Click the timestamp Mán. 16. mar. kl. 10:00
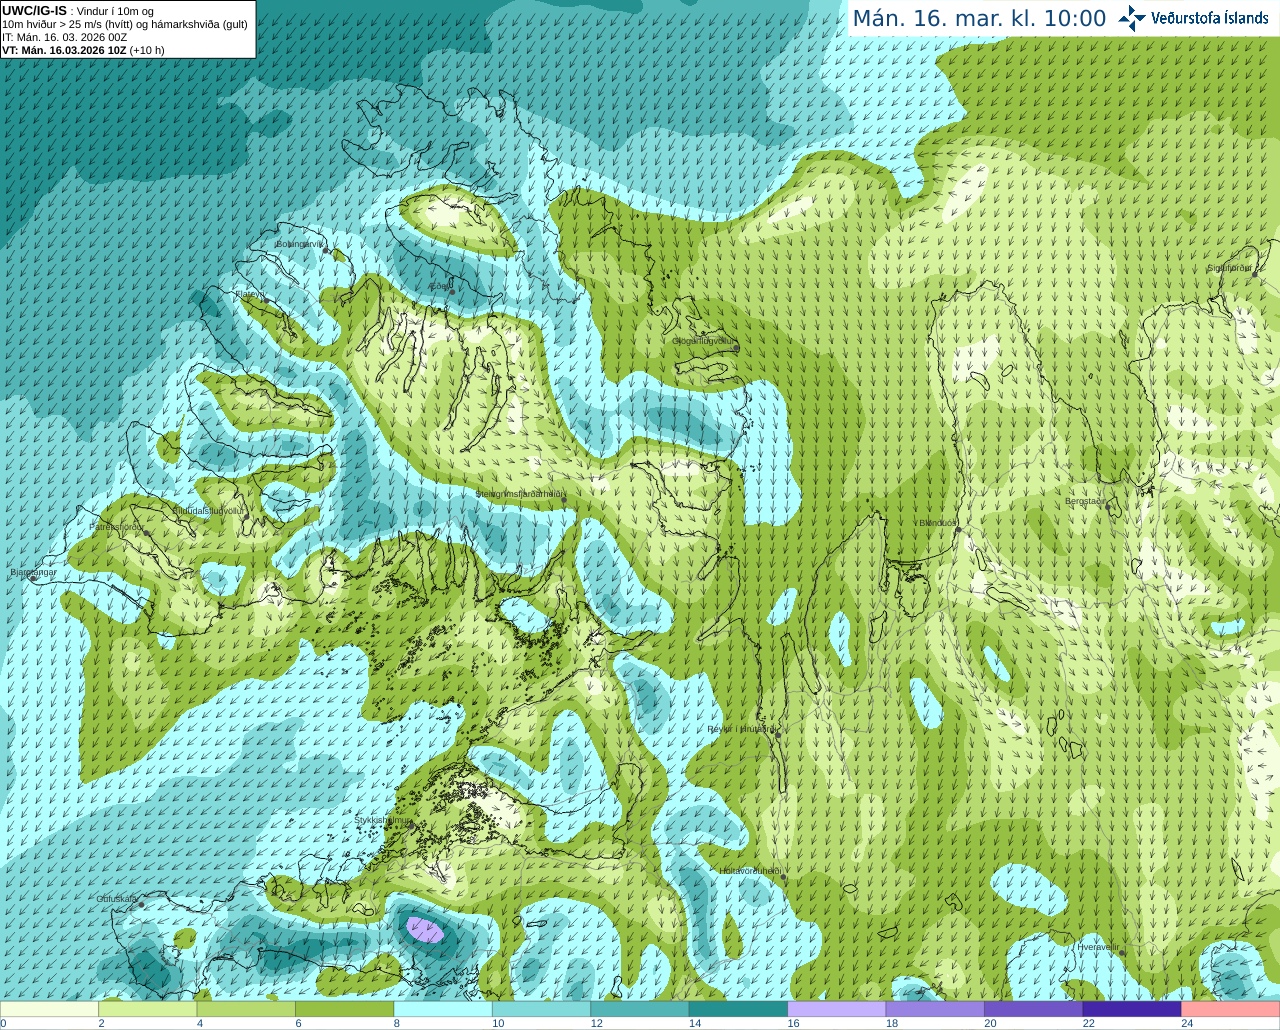The width and height of the screenshot is (1280, 1030). point(979,19)
